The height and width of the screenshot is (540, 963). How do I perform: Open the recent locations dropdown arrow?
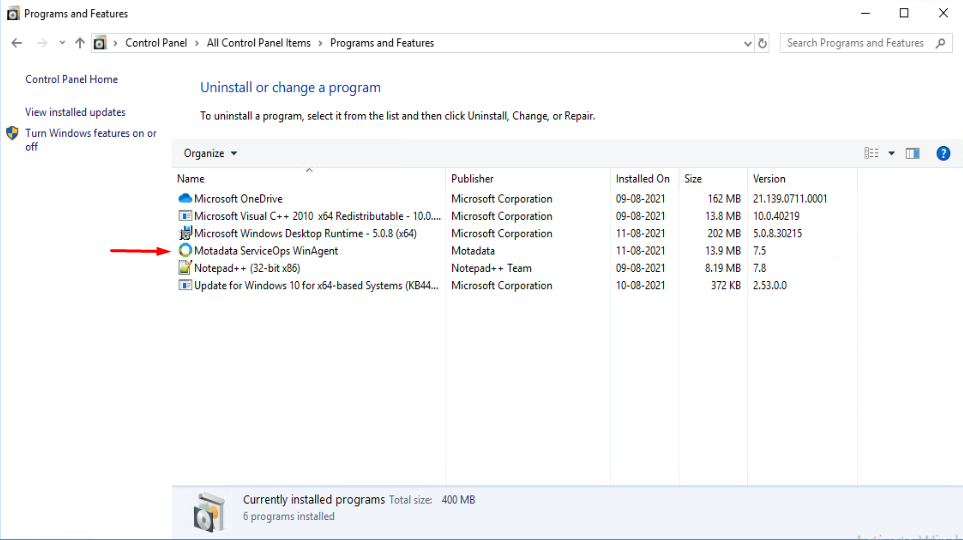[62, 43]
